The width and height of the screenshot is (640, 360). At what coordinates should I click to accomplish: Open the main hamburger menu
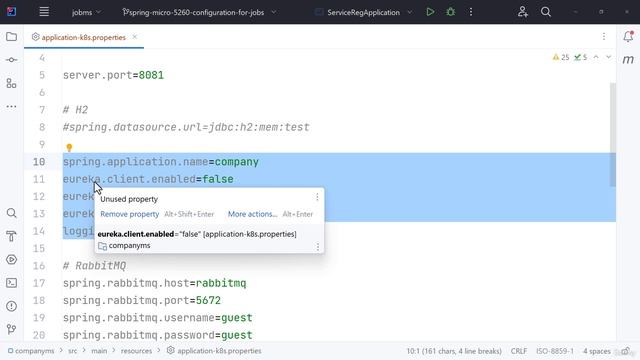[x=44, y=12]
